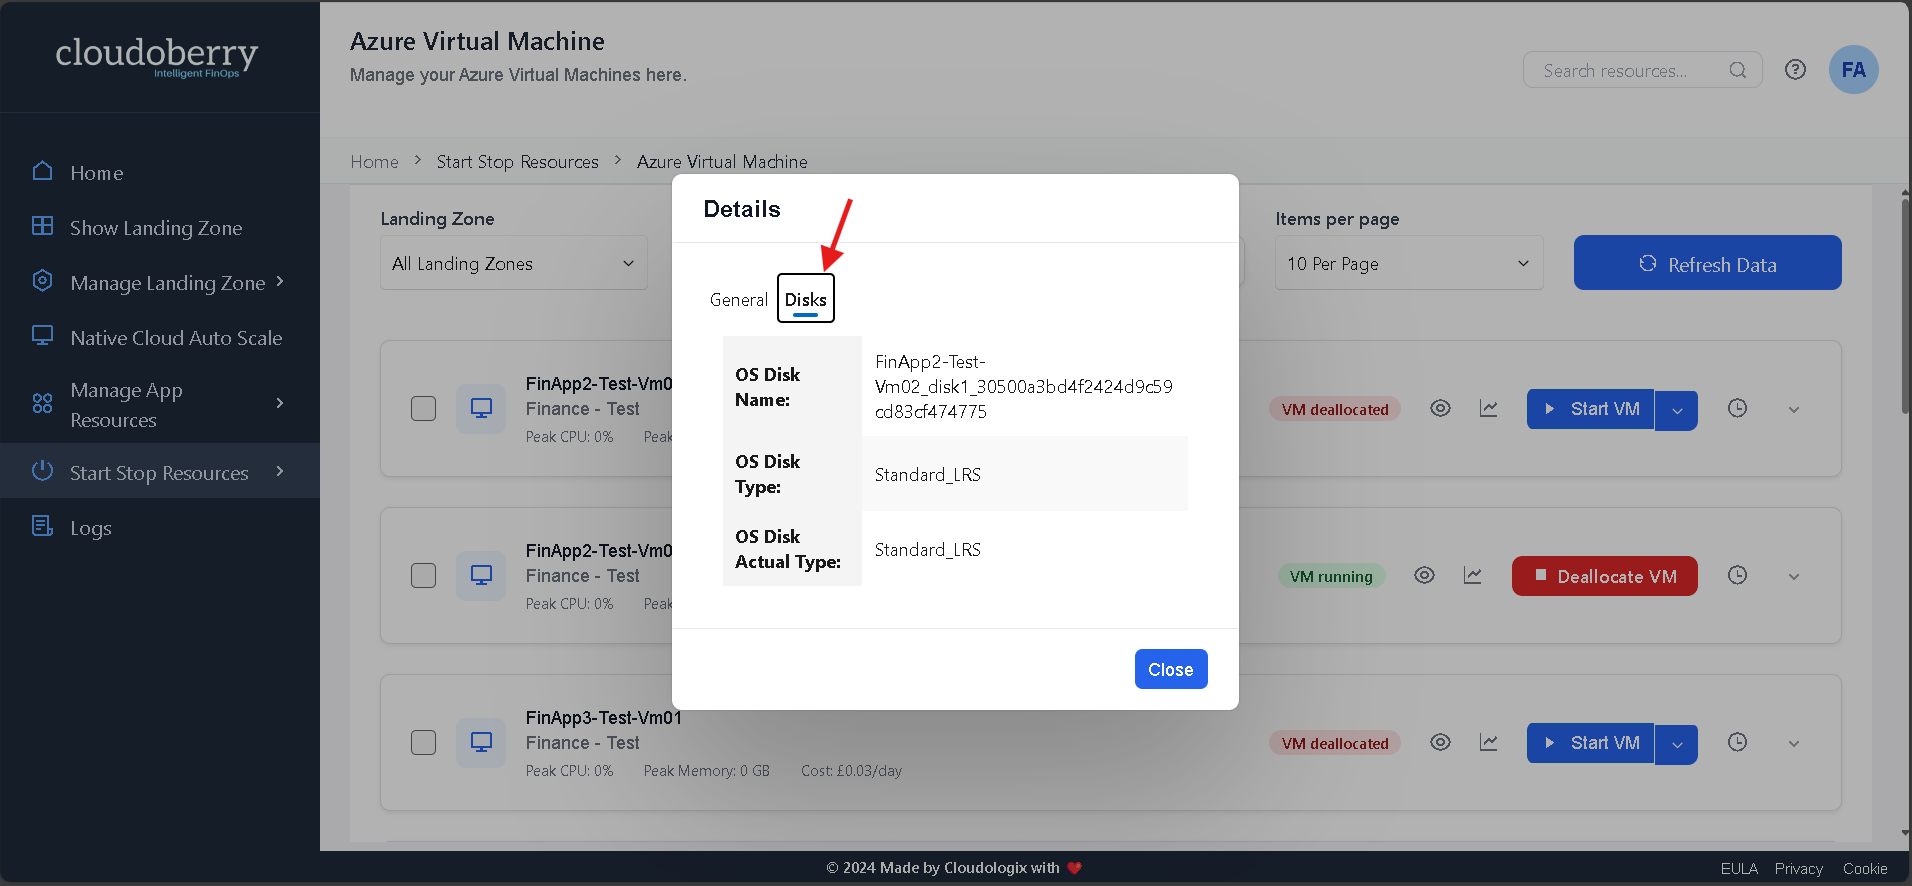This screenshot has height=886, width=1912.
Task: Click the search magnifier icon
Action: coord(1737,70)
